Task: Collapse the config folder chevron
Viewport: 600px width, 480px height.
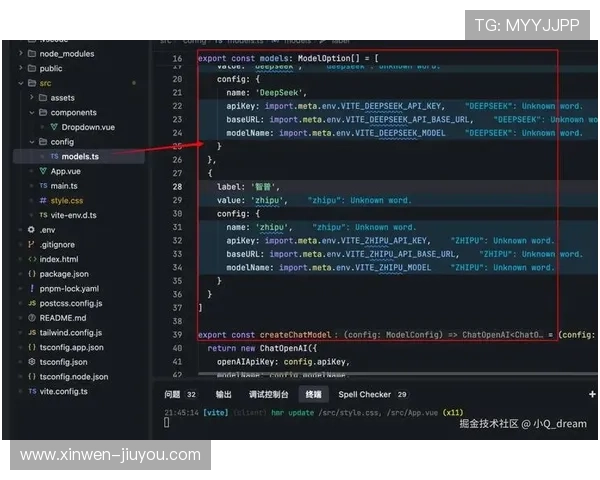Action: tap(32, 142)
